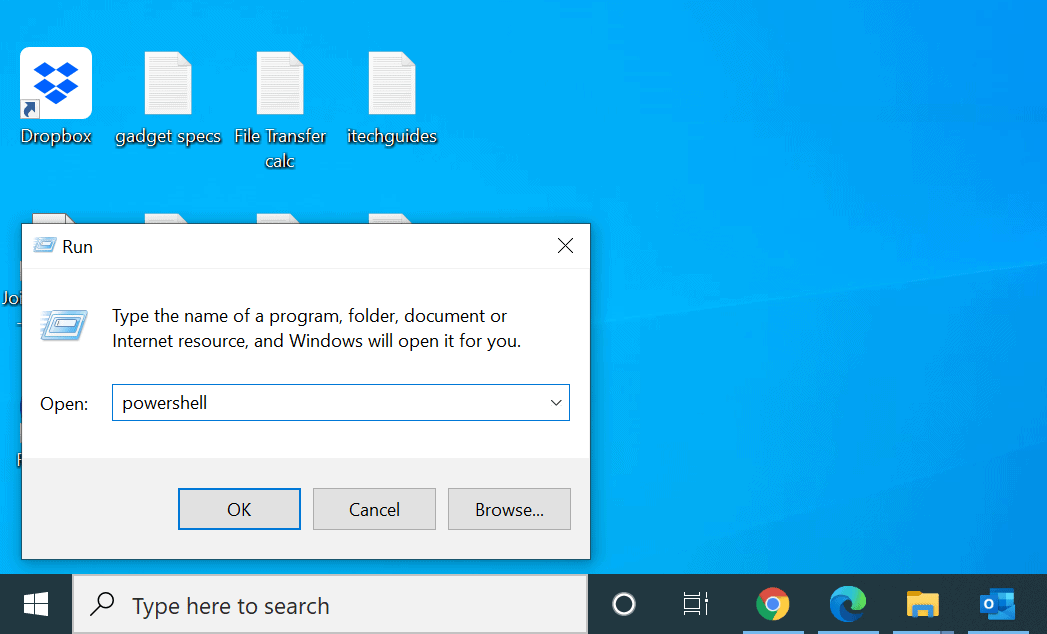This screenshot has height=634, width=1047.
Task: Click the search magnifier in the taskbar
Action: (x=101, y=604)
